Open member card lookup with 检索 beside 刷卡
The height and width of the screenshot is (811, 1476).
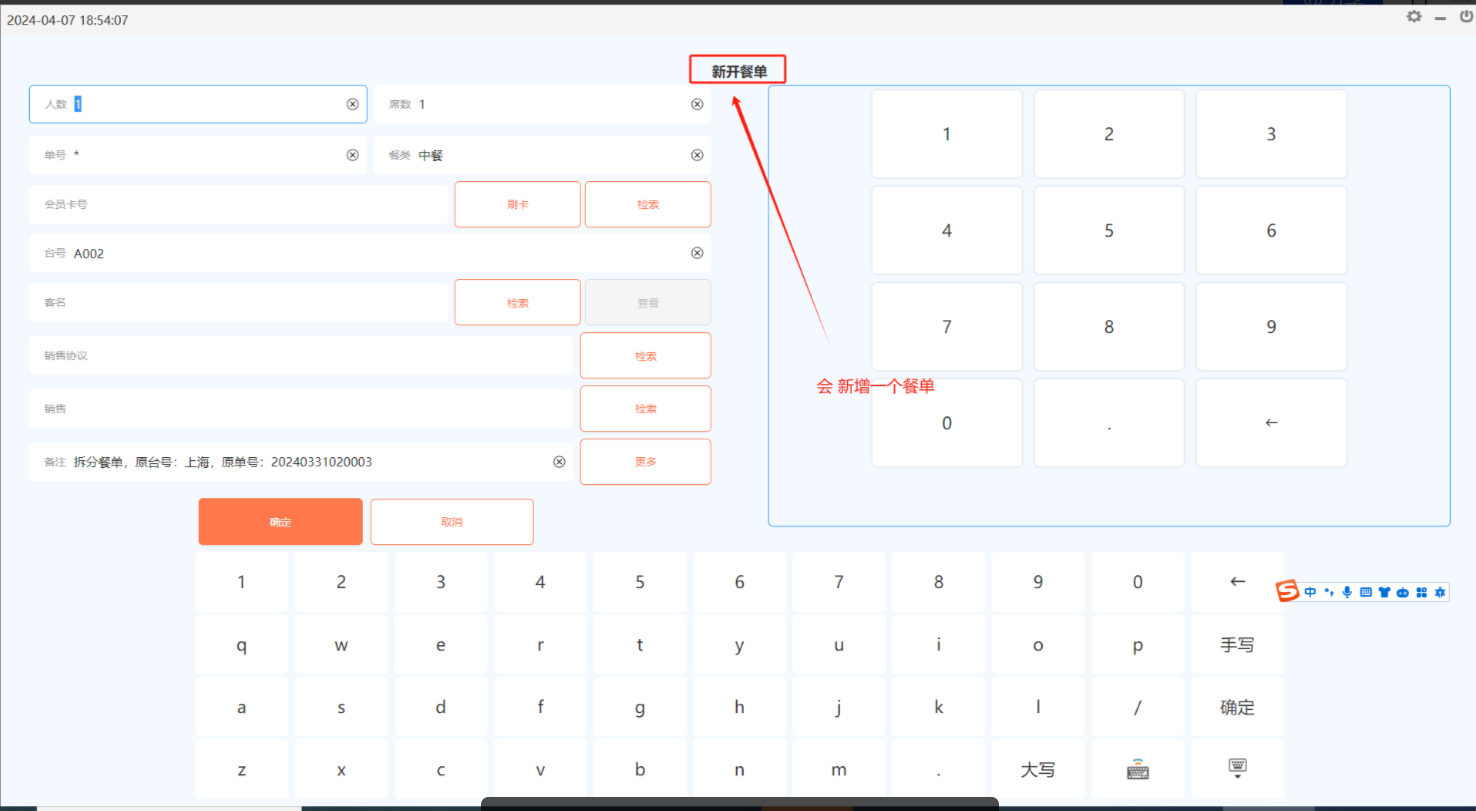coord(647,204)
